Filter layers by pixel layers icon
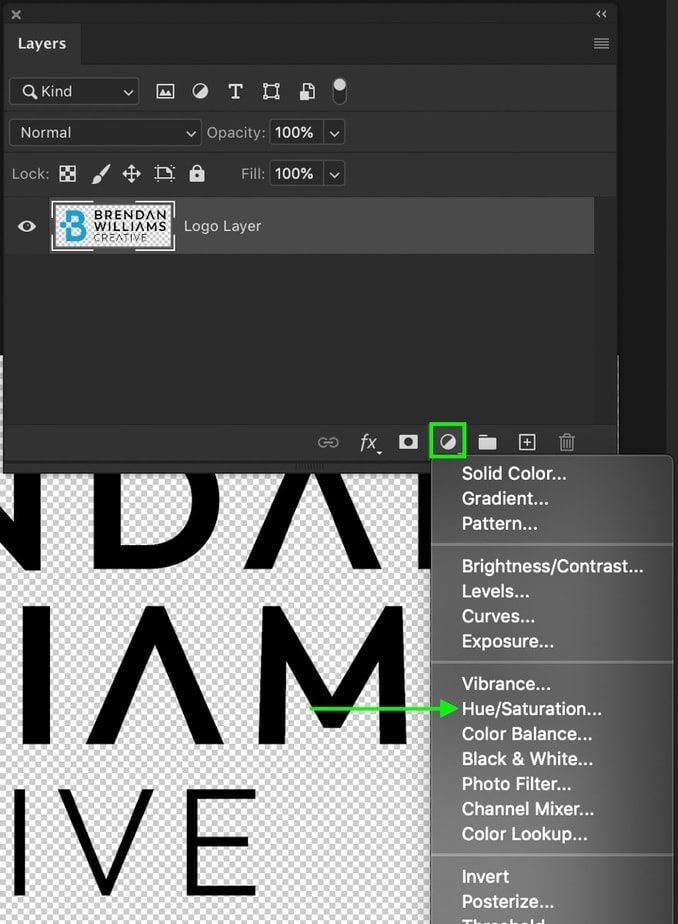 pyautogui.click(x=165, y=91)
